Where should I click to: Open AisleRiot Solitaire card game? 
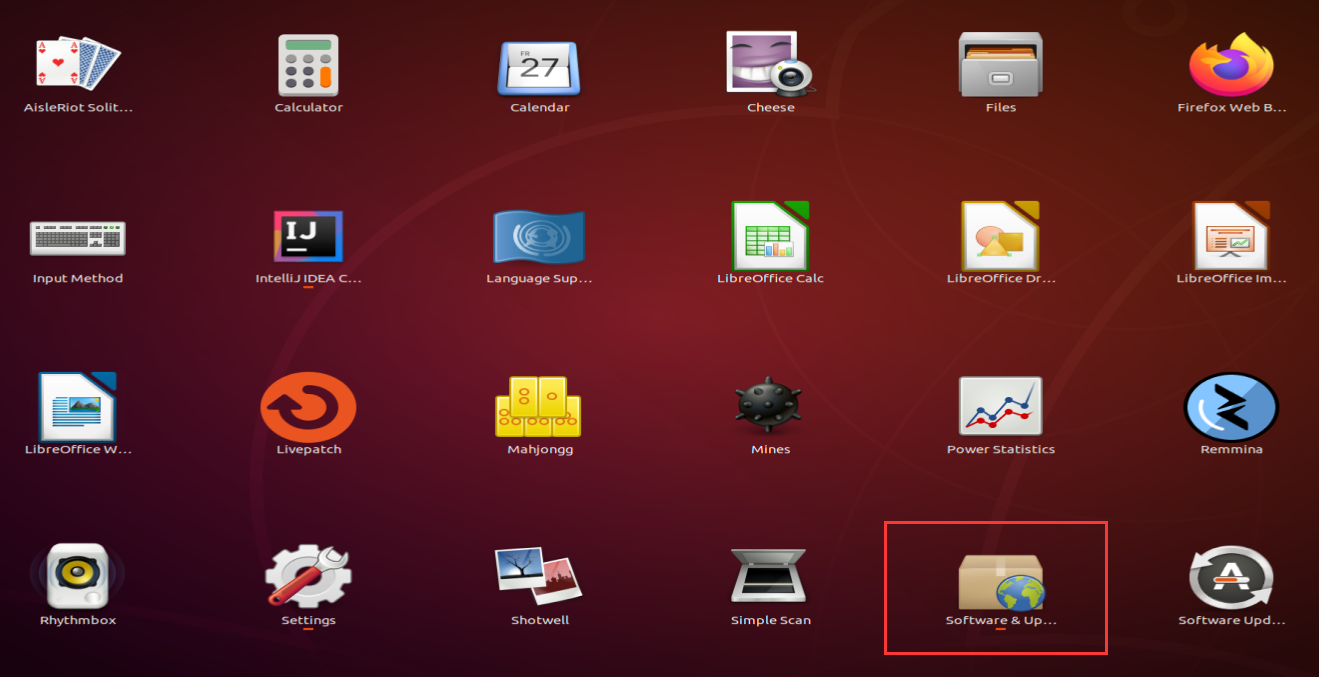78,65
